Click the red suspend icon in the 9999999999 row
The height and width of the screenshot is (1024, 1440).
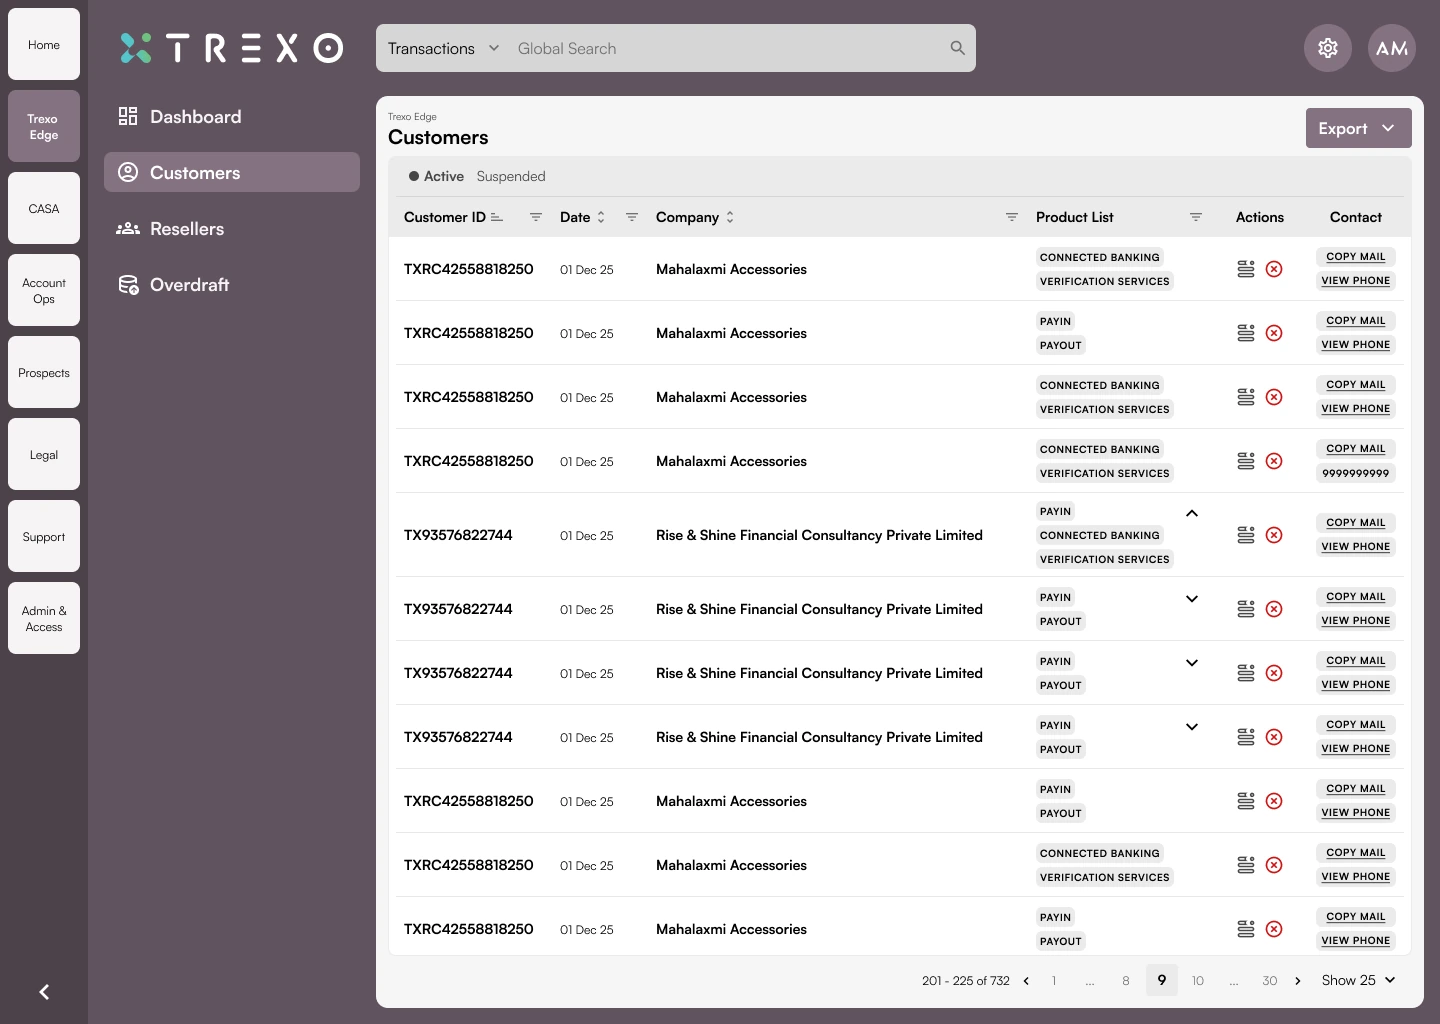pyautogui.click(x=1274, y=461)
